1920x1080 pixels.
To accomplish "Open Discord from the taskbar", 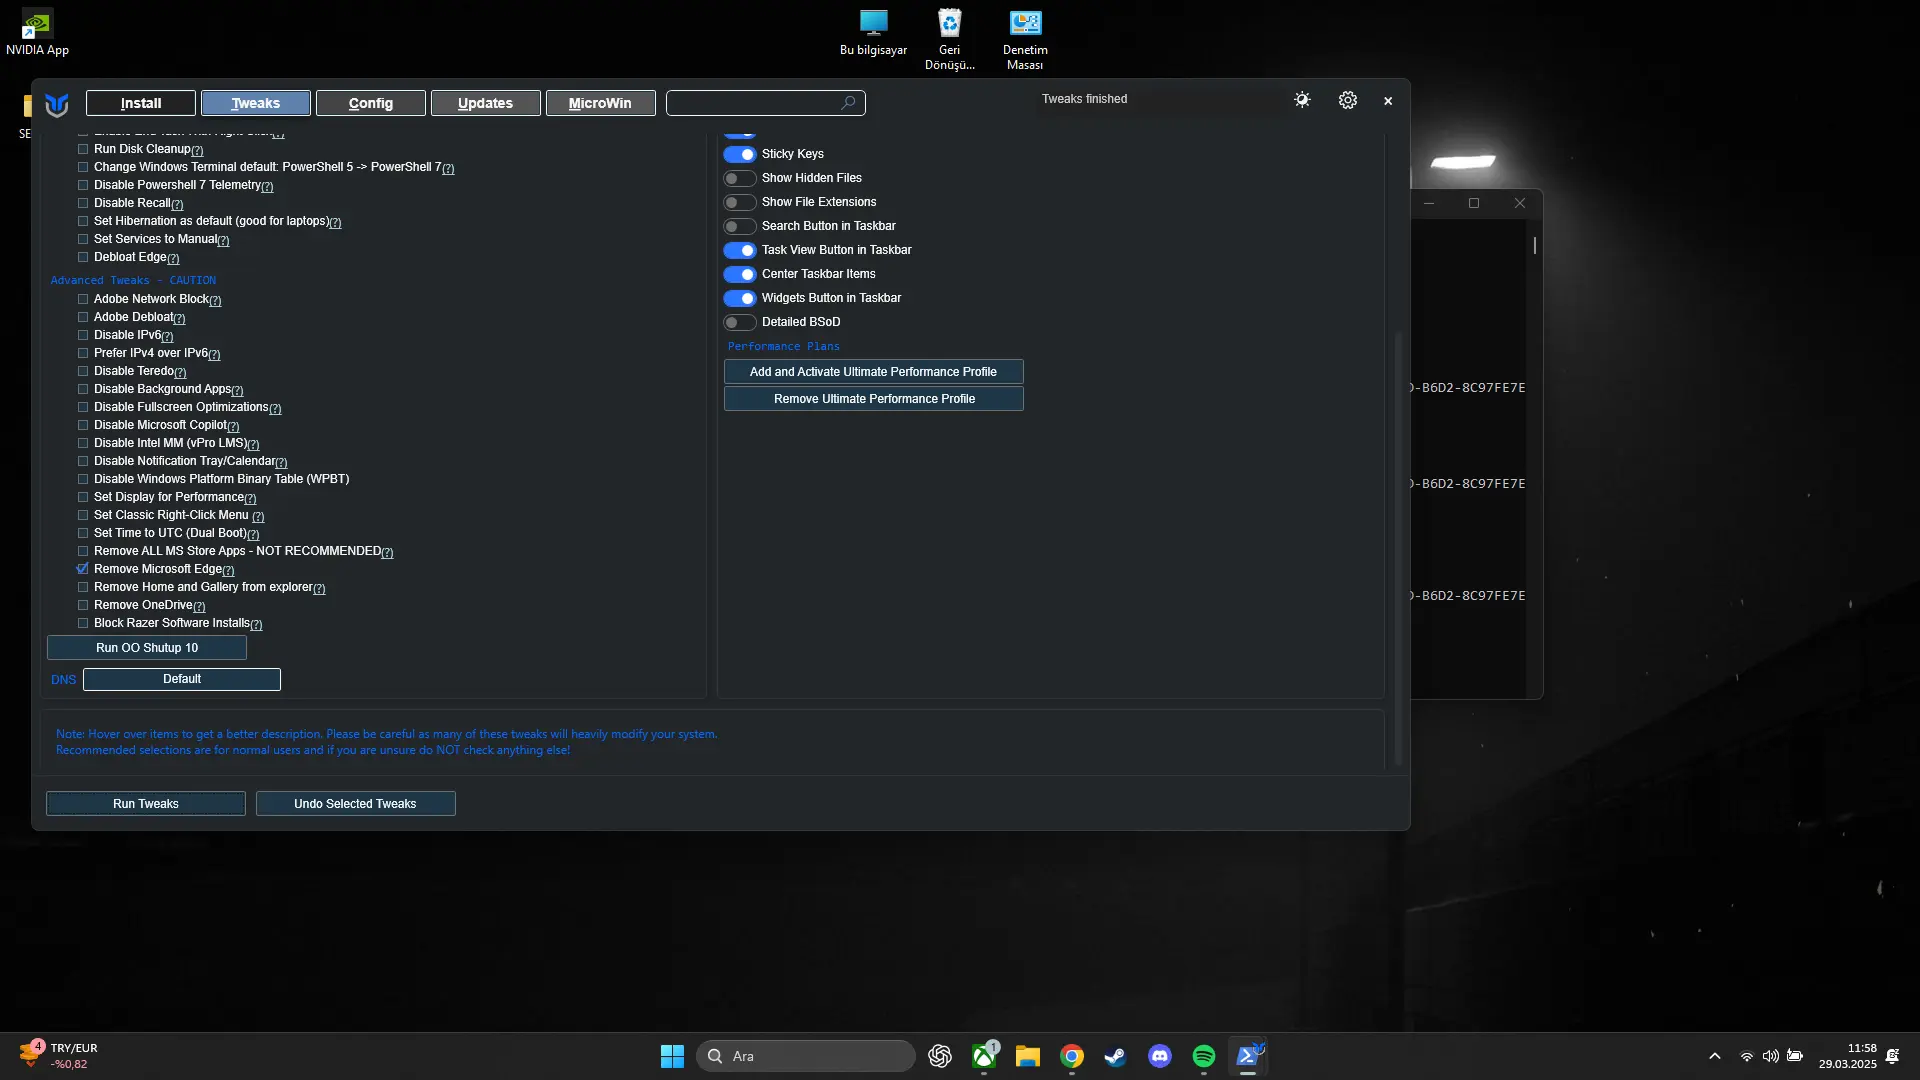I will 1160,1056.
